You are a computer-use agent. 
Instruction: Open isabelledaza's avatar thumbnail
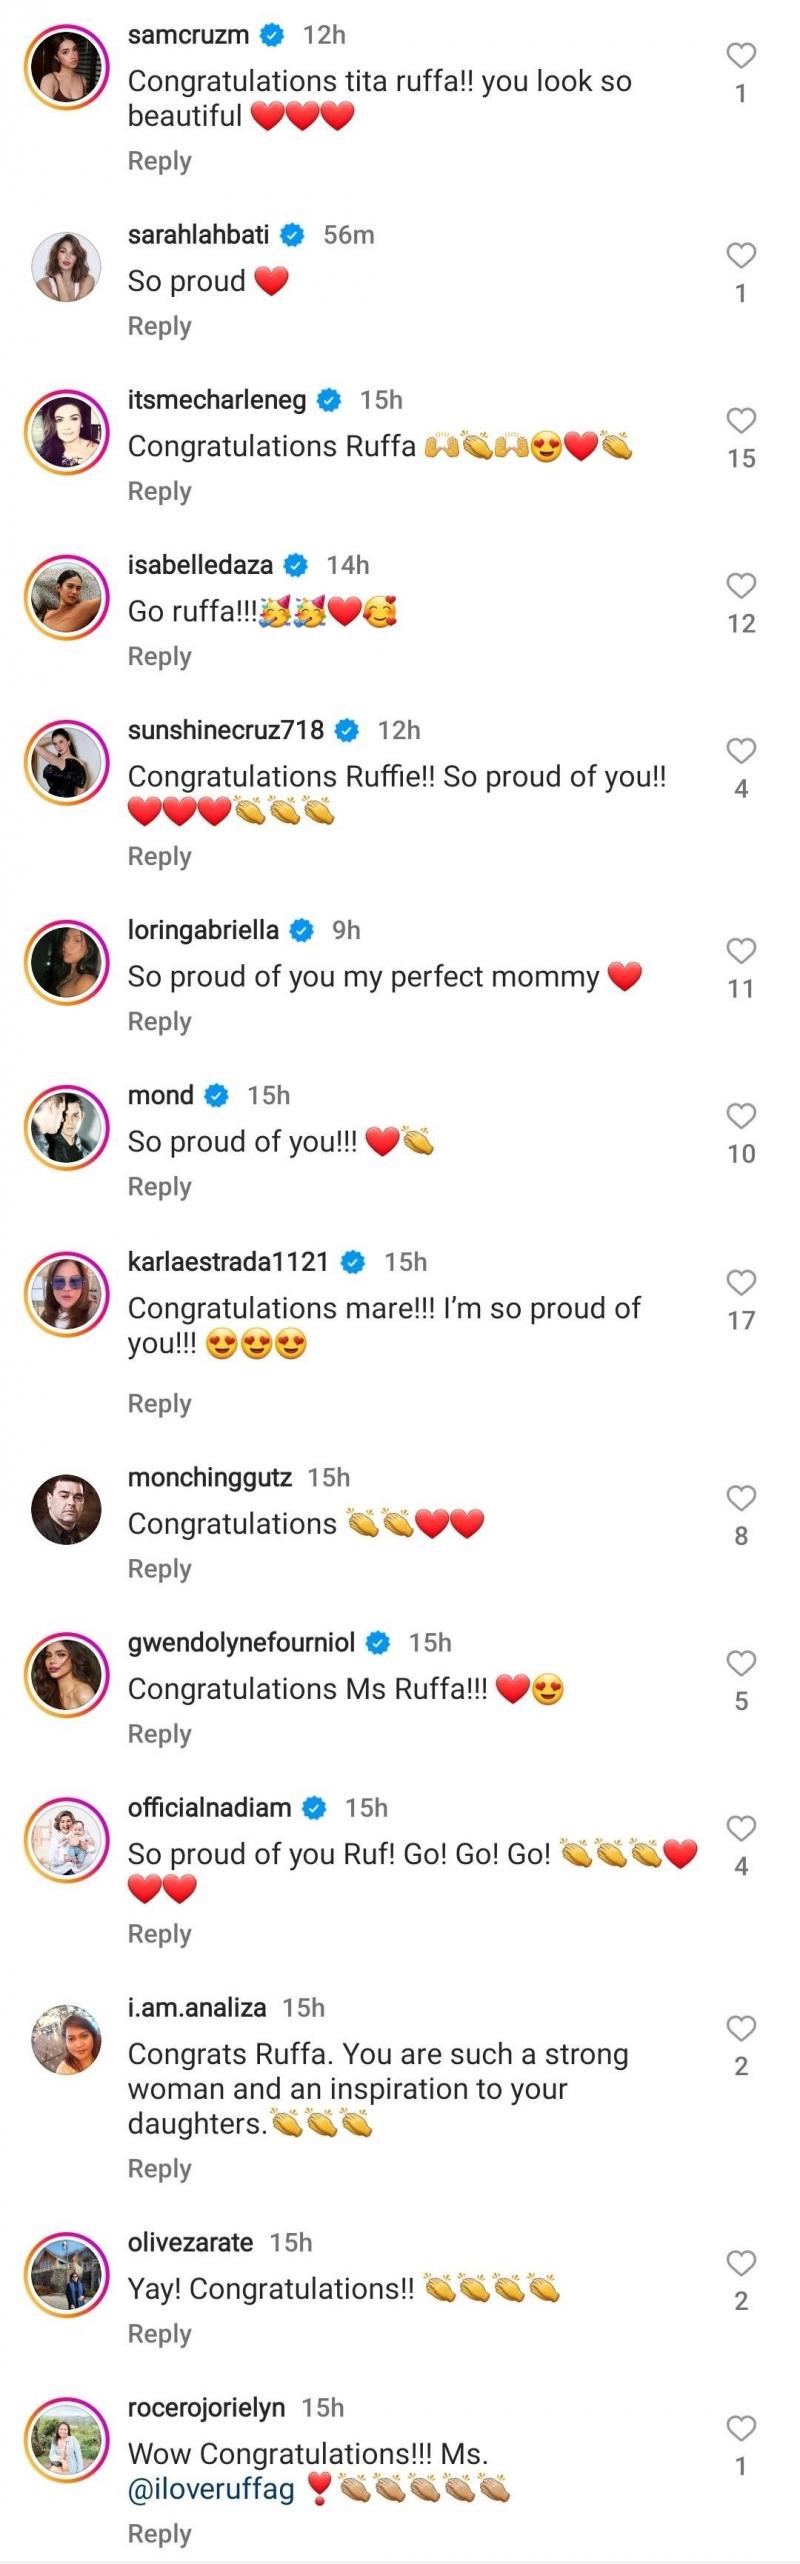pyautogui.click(x=66, y=598)
